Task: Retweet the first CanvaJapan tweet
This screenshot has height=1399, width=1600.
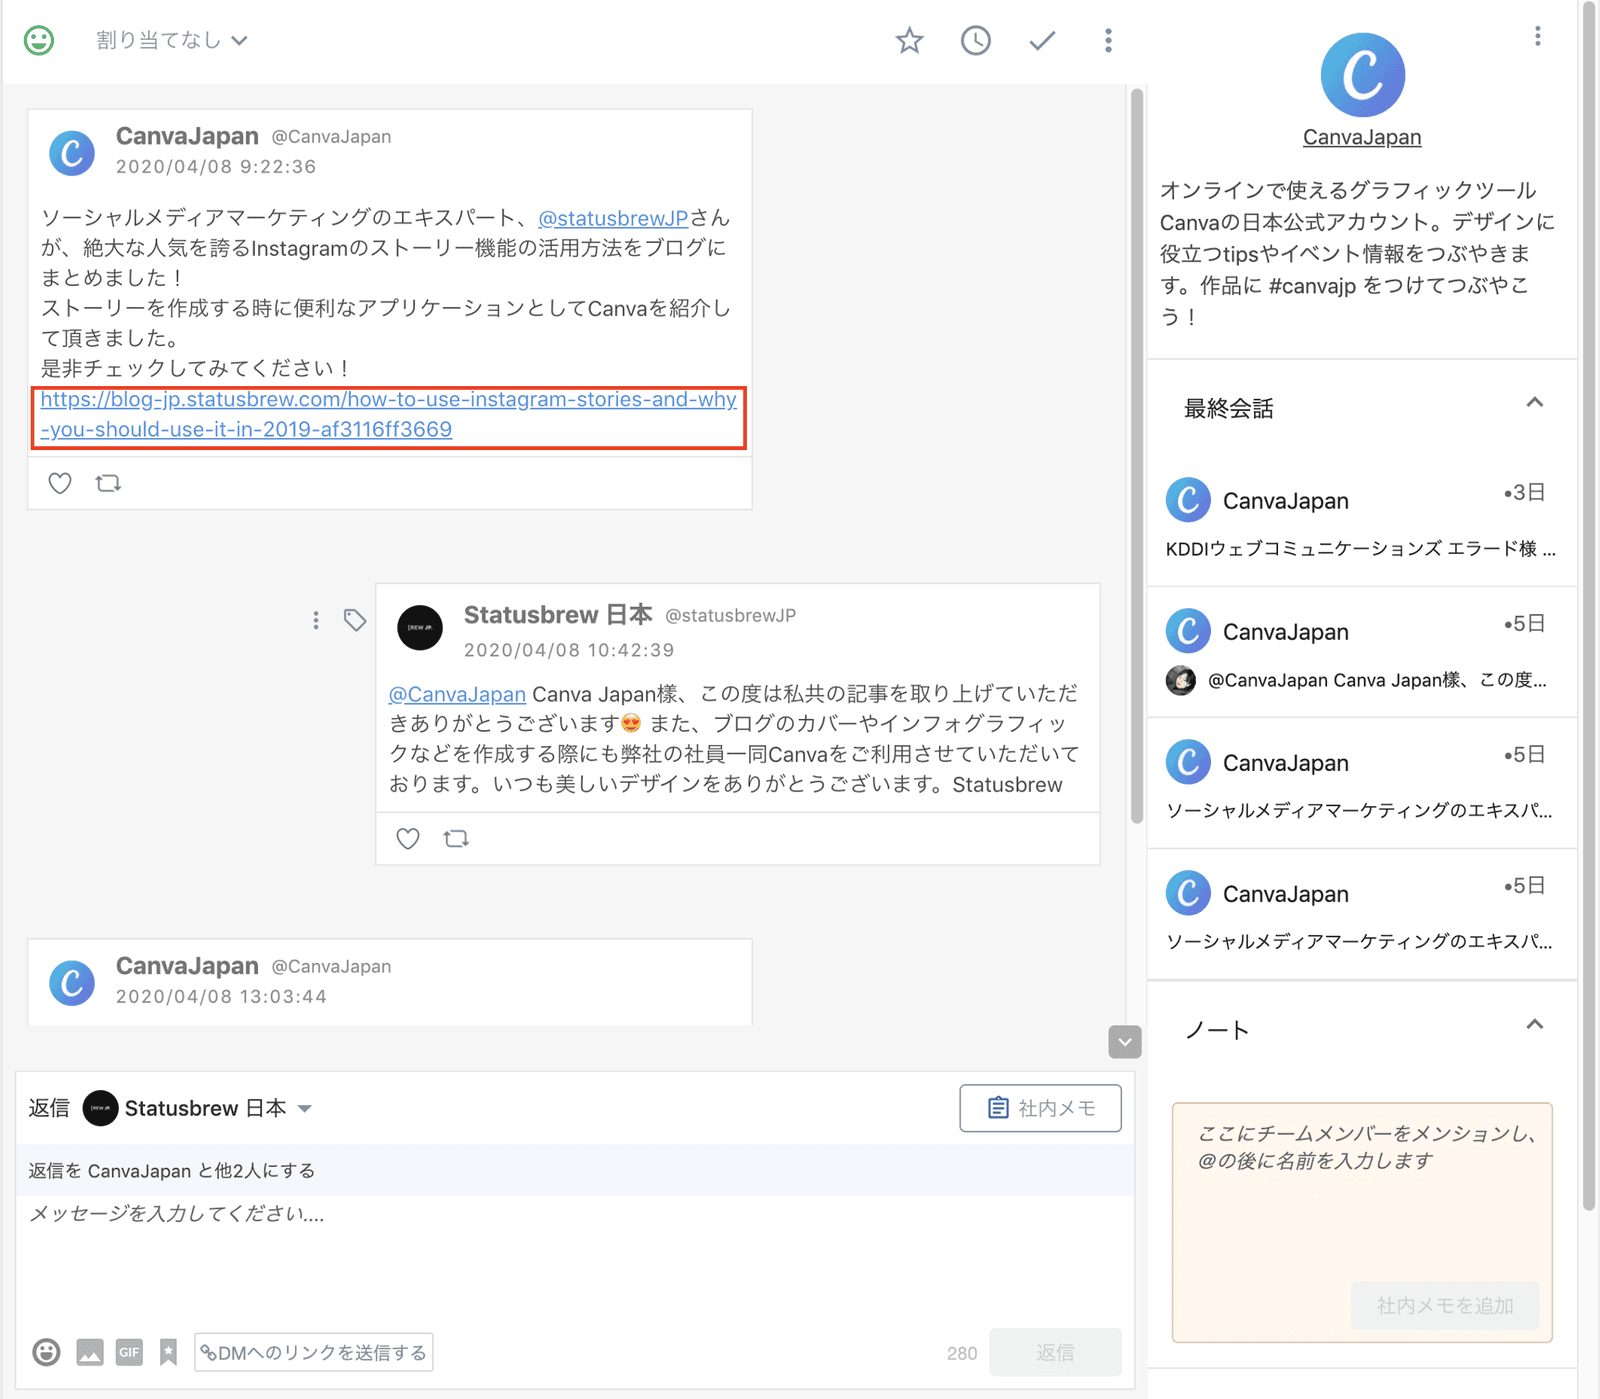Action: [108, 484]
